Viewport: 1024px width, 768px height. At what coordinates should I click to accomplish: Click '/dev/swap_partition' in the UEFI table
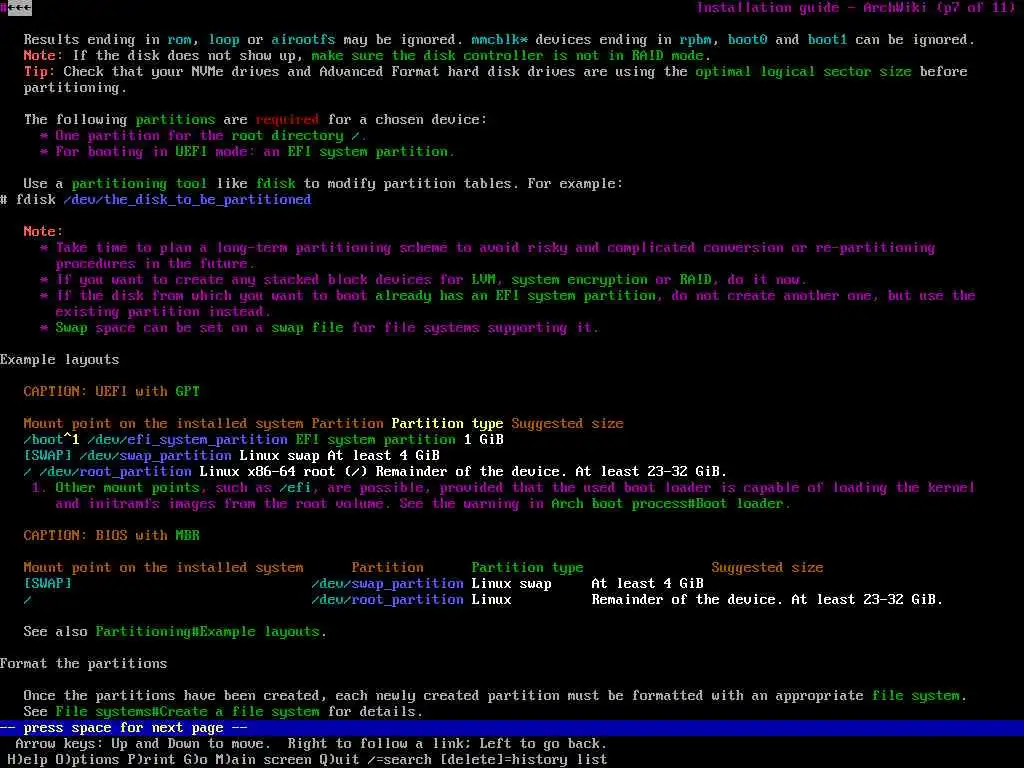coord(155,456)
